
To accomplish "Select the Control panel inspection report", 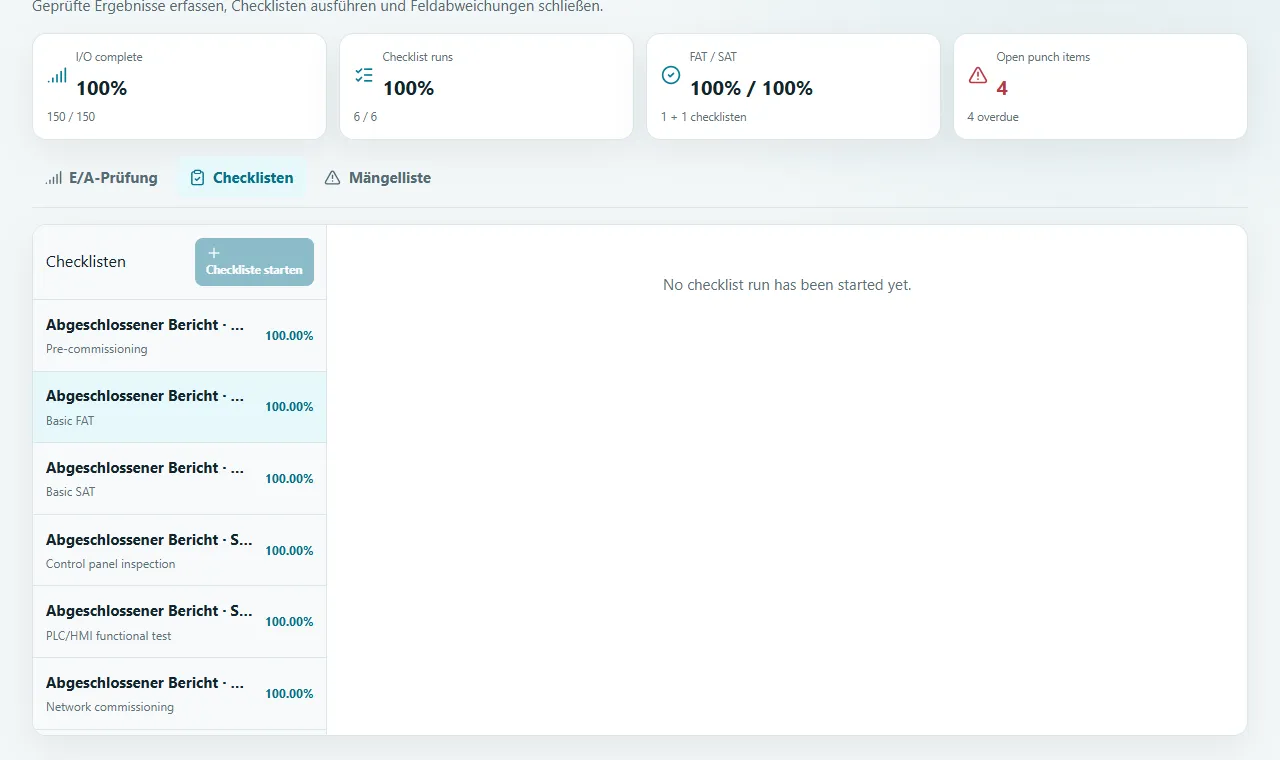I will (x=180, y=551).
